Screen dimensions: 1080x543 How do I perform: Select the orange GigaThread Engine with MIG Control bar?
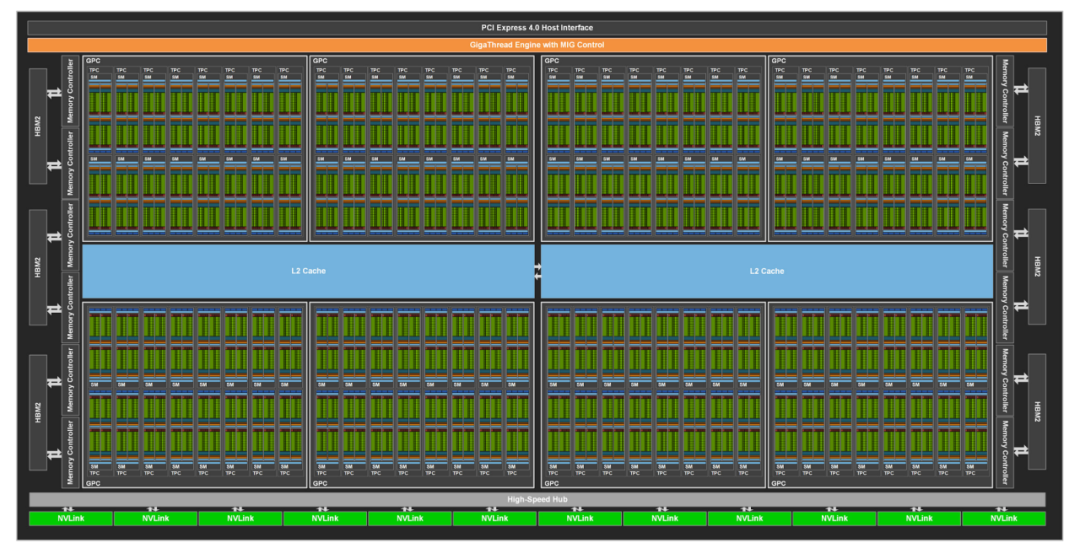537,45
